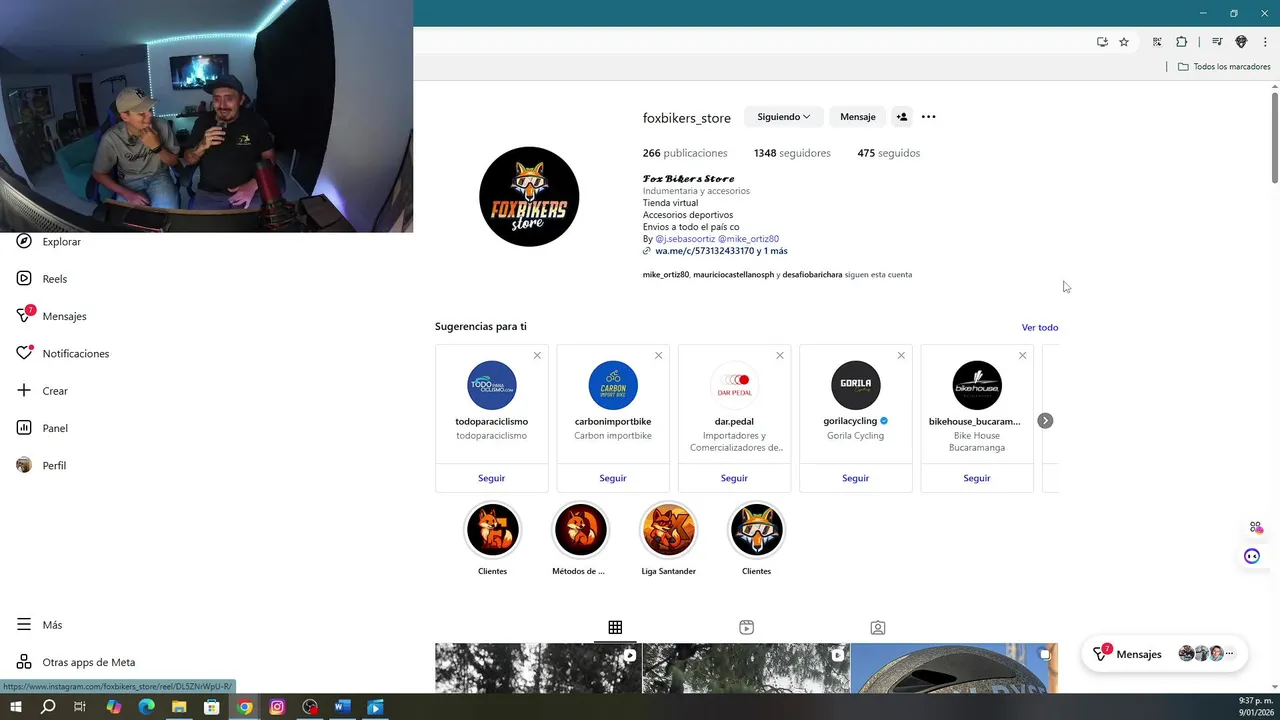
Task: Click Crear to make a new post
Action: pos(42,391)
